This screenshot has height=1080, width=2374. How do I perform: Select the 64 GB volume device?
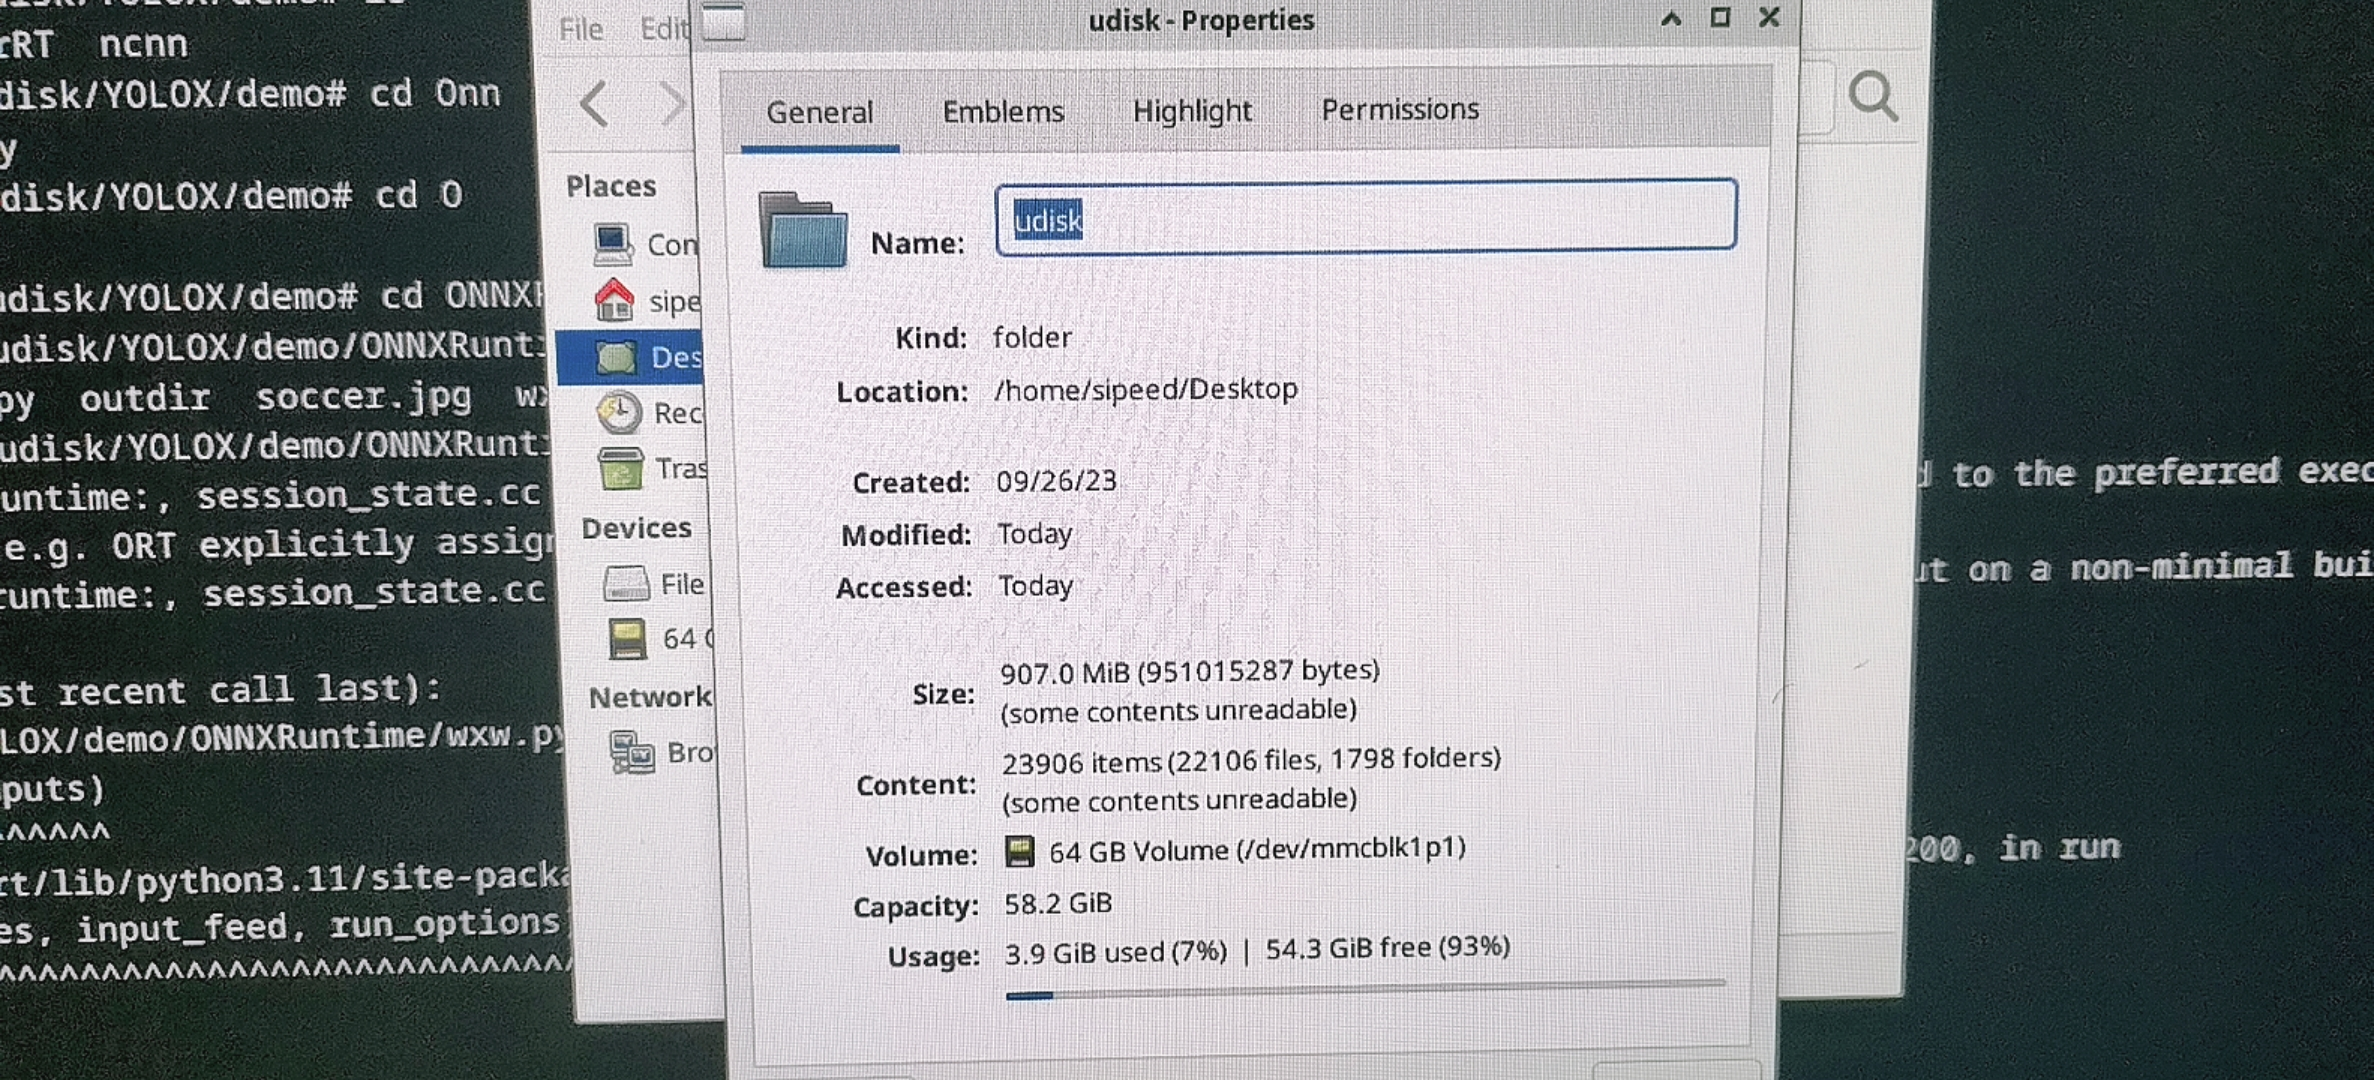pyautogui.click(x=658, y=639)
